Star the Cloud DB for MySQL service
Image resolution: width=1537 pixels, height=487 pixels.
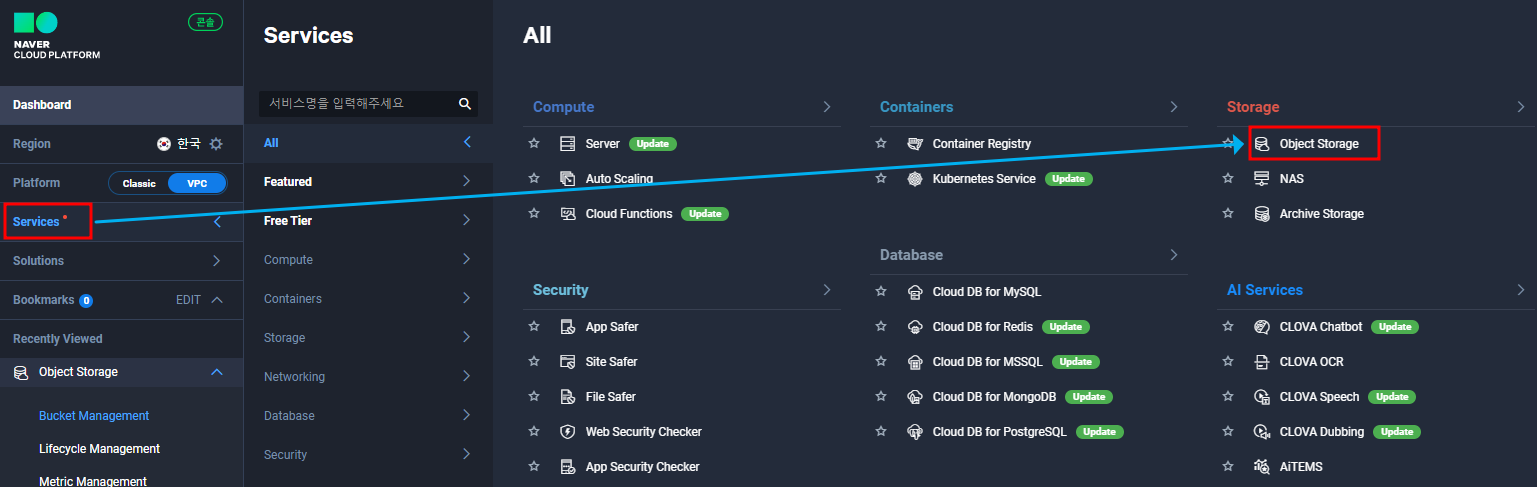tap(881, 291)
